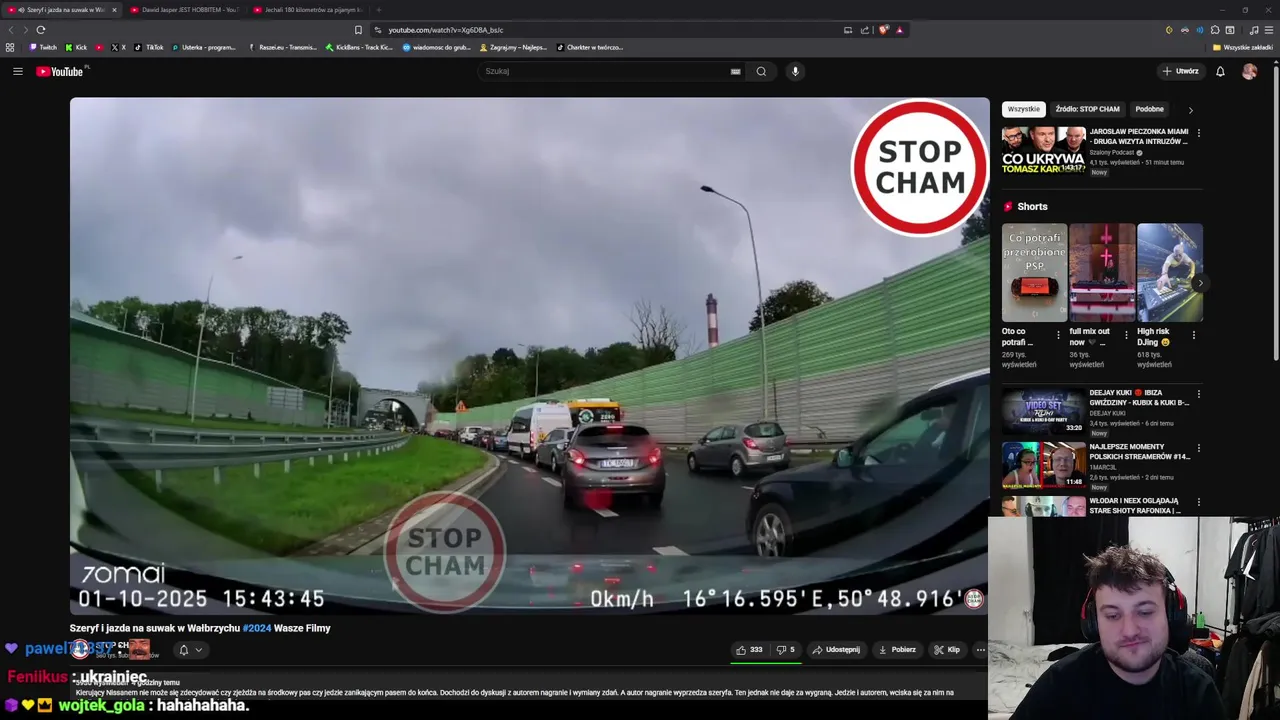
Task: Open options for Włodar i Neex video
Action: coord(1198,502)
